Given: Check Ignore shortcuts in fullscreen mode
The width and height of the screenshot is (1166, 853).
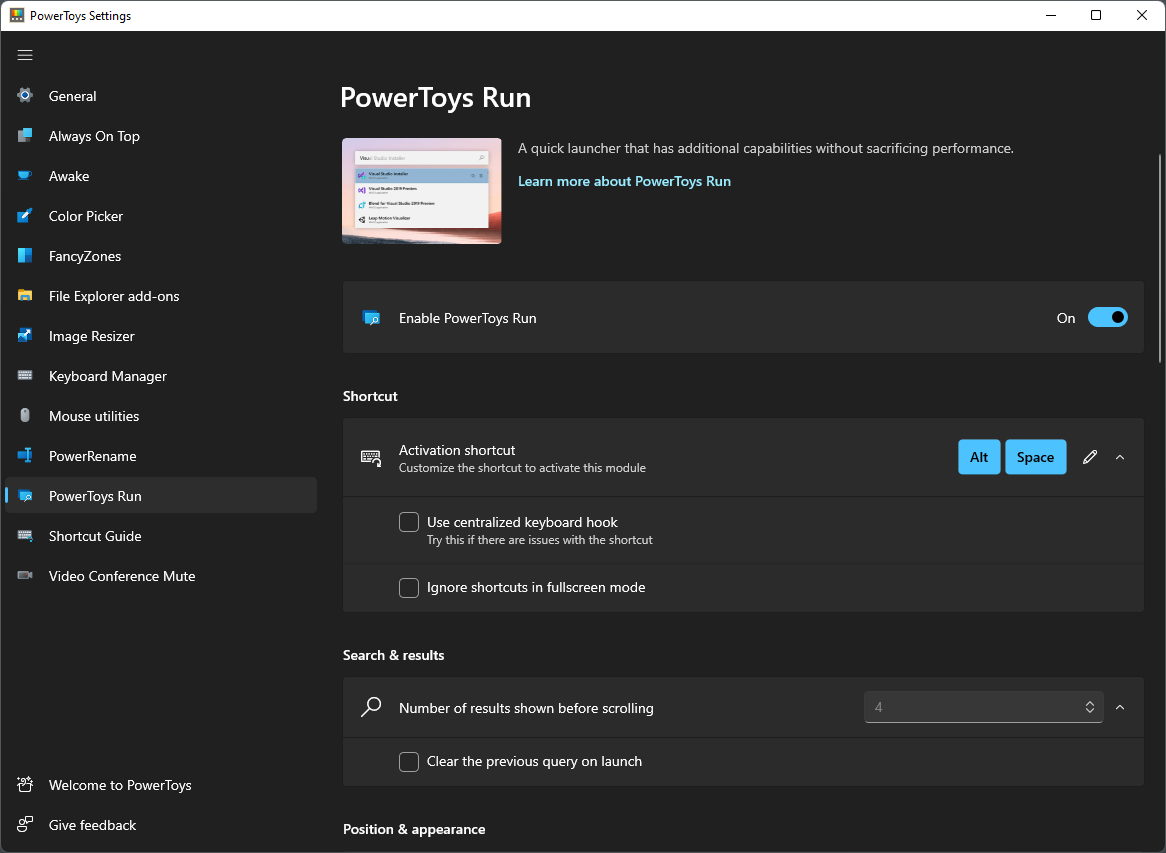Looking at the screenshot, I should (x=409, y=588).
